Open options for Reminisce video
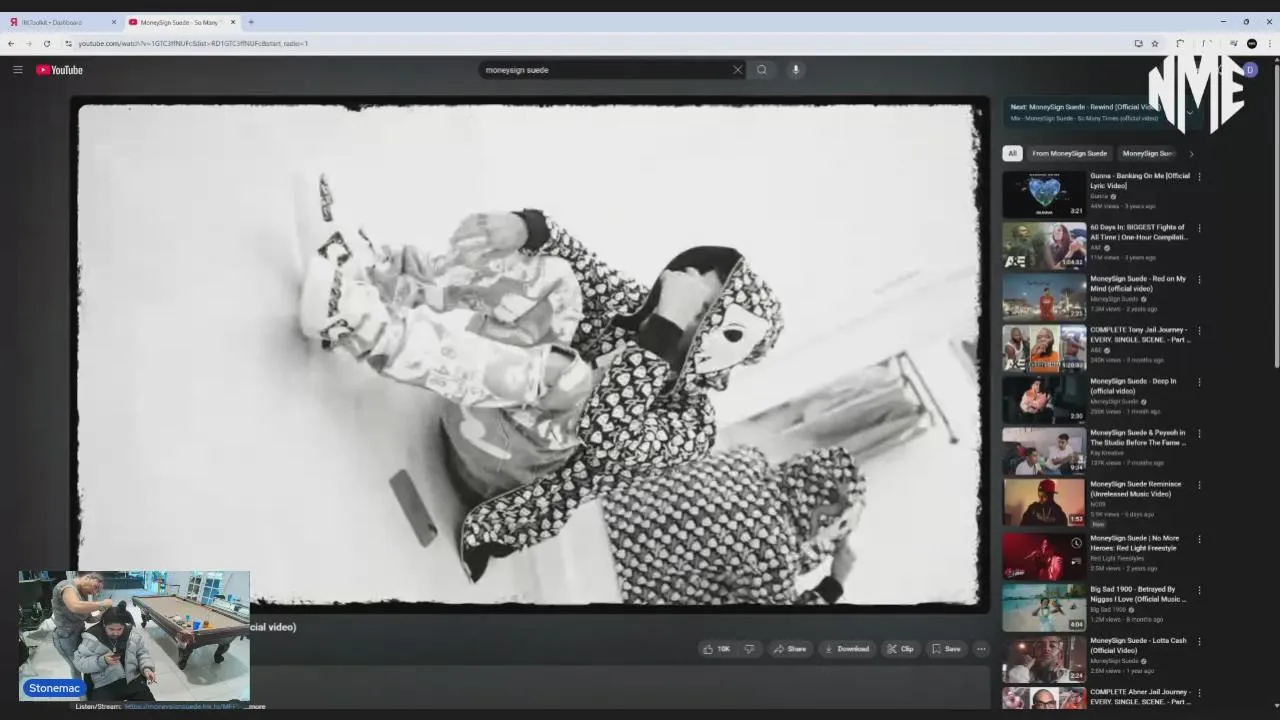Image resolution: width=1280 pixels, height=720 pixels. click(1199, 485)
